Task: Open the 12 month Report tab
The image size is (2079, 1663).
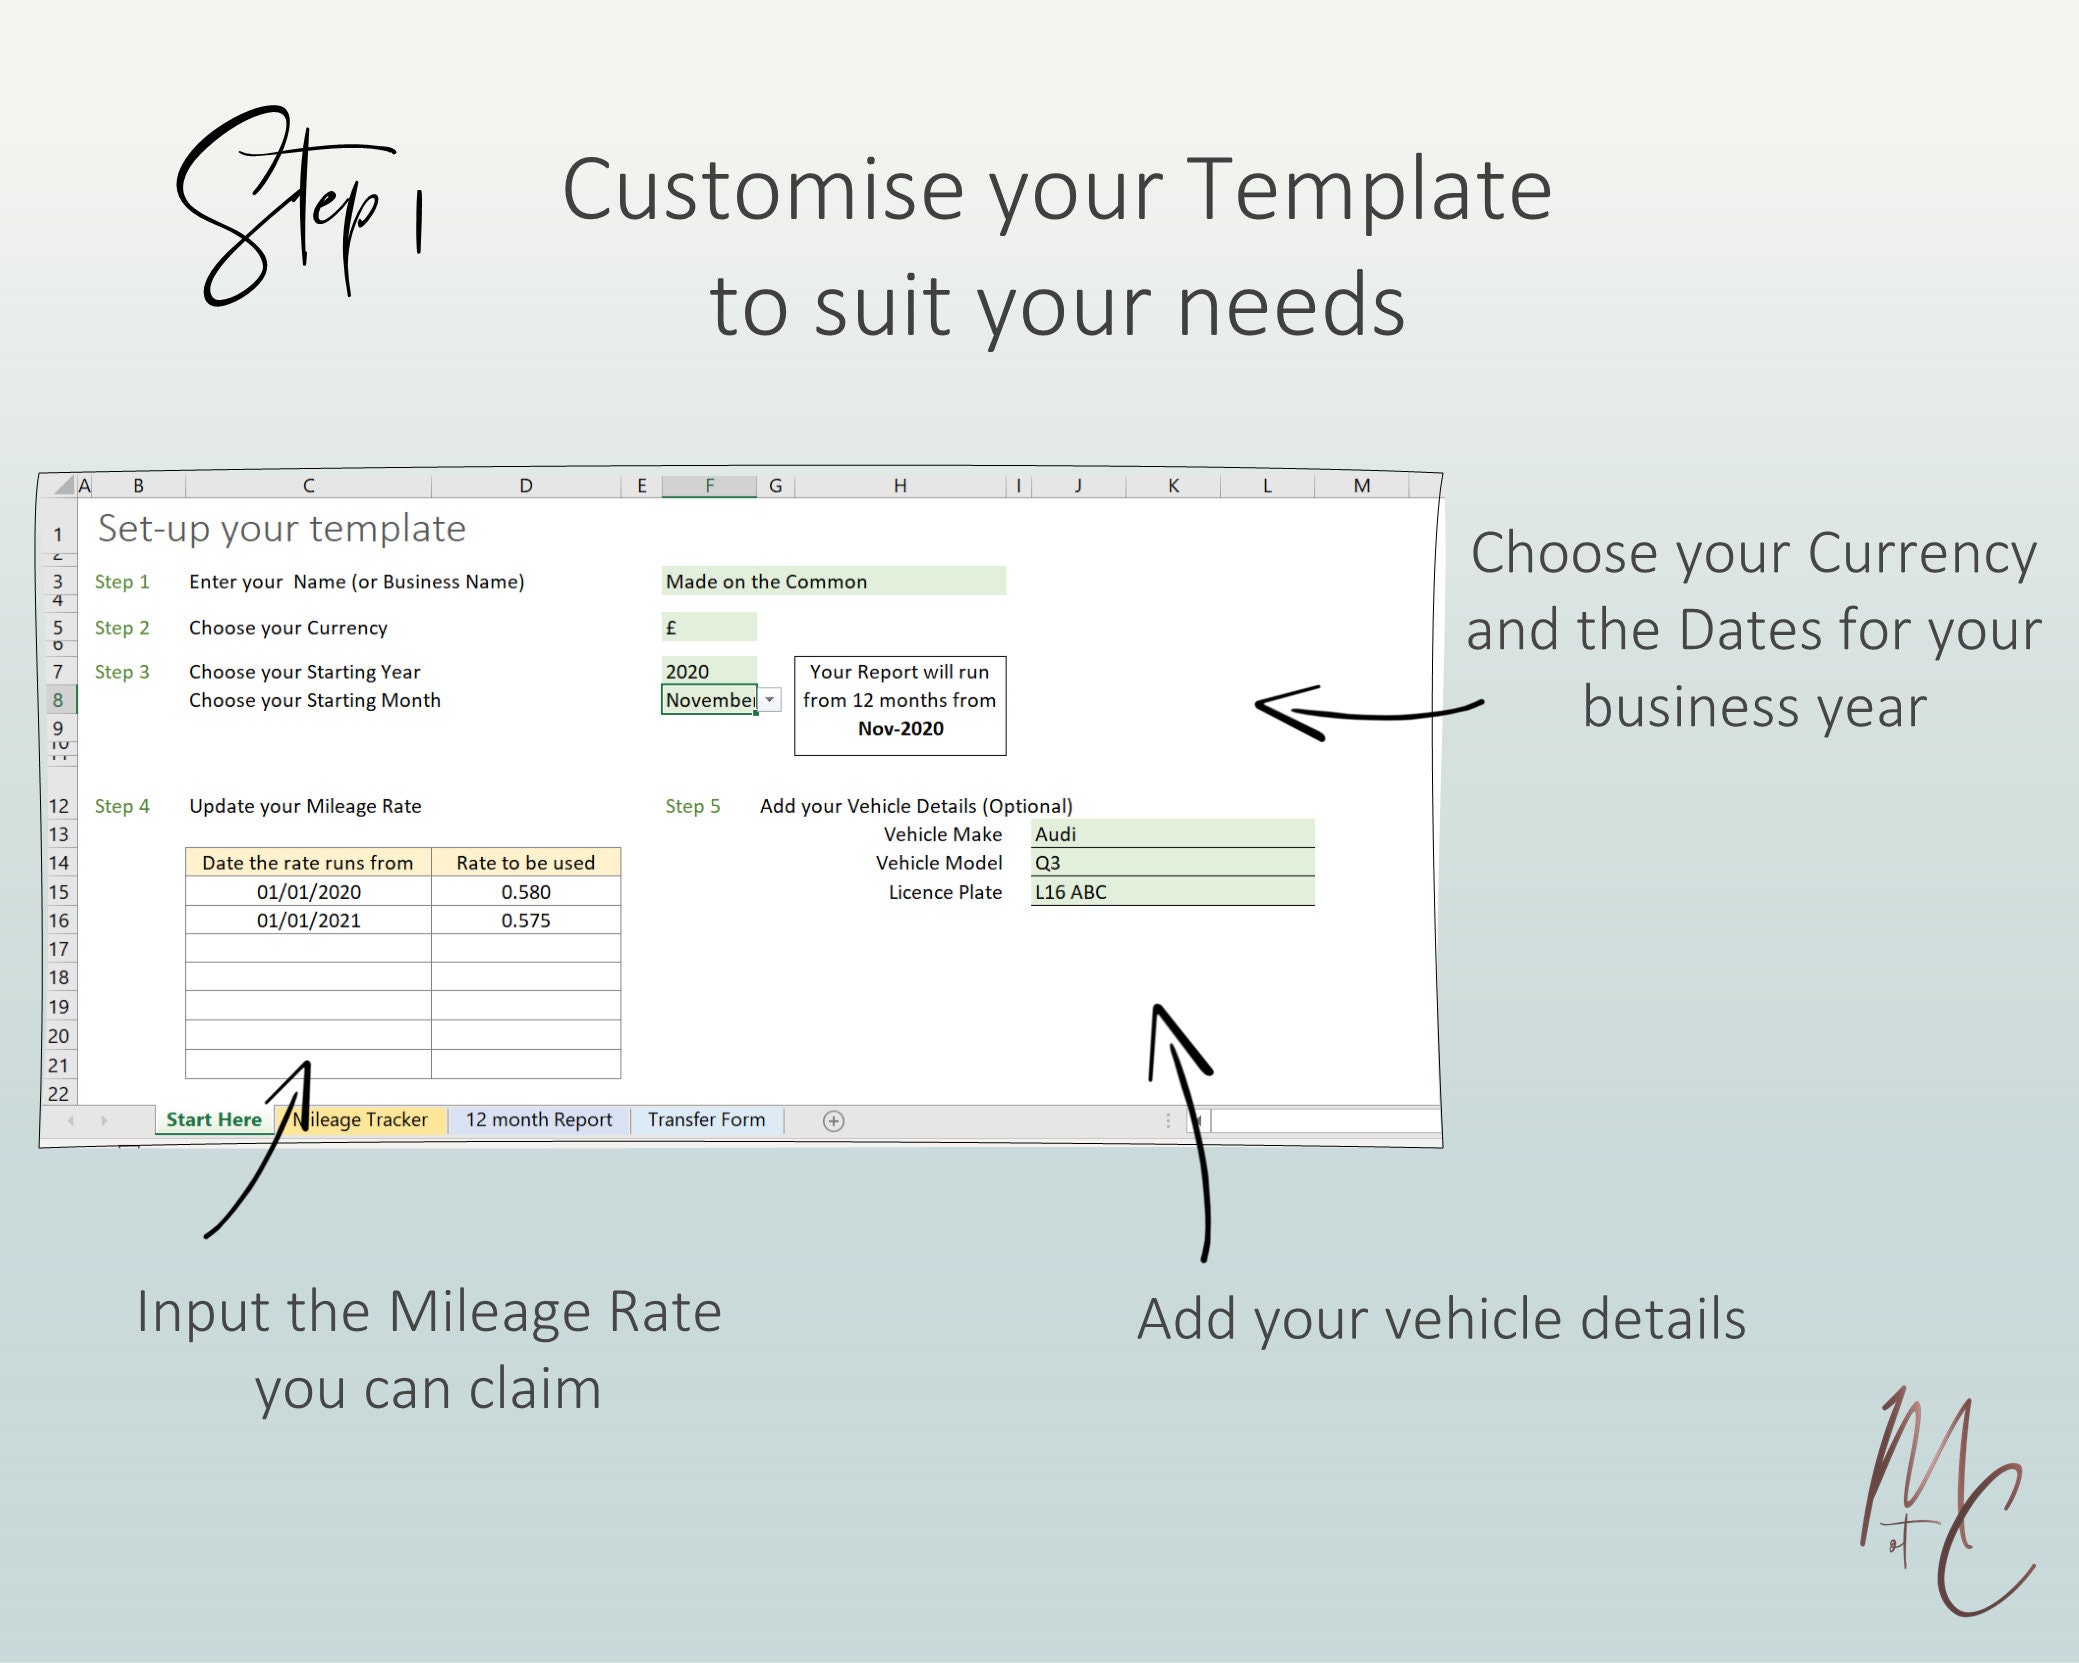Action: pos(538,1119)
